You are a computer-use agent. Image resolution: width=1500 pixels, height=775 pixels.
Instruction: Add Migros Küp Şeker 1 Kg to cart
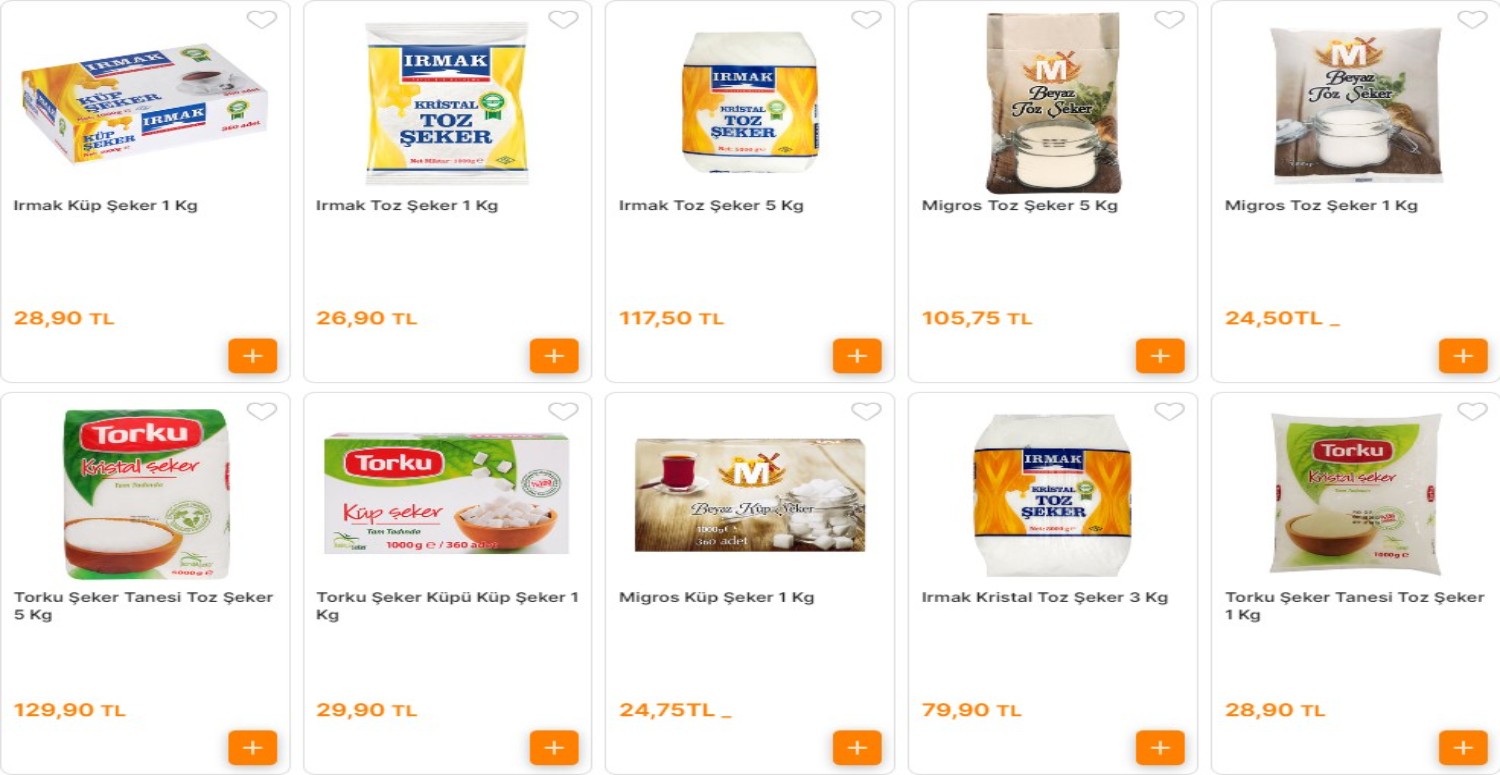[857, 747]
